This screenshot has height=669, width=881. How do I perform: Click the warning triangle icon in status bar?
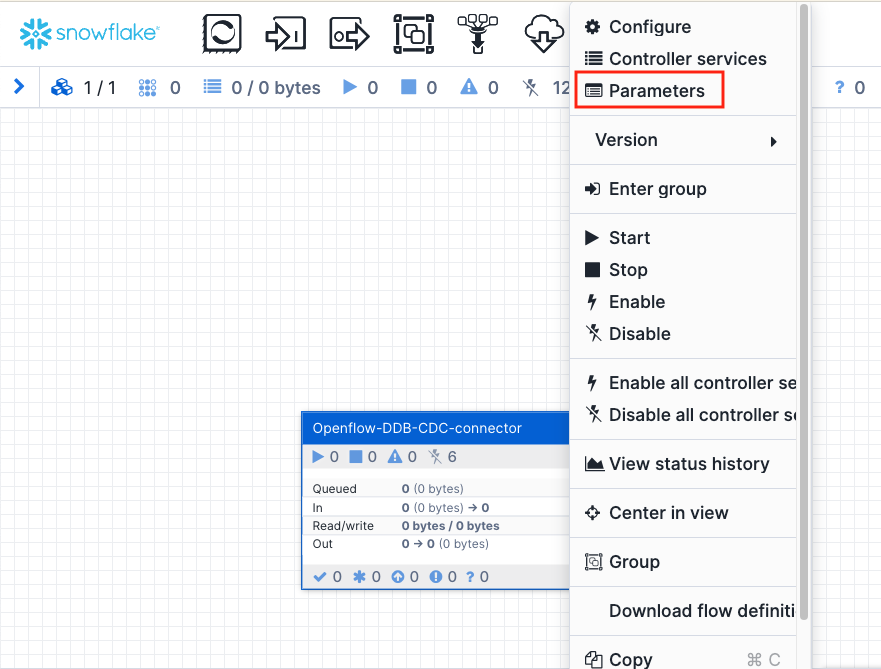click(468, 88)
